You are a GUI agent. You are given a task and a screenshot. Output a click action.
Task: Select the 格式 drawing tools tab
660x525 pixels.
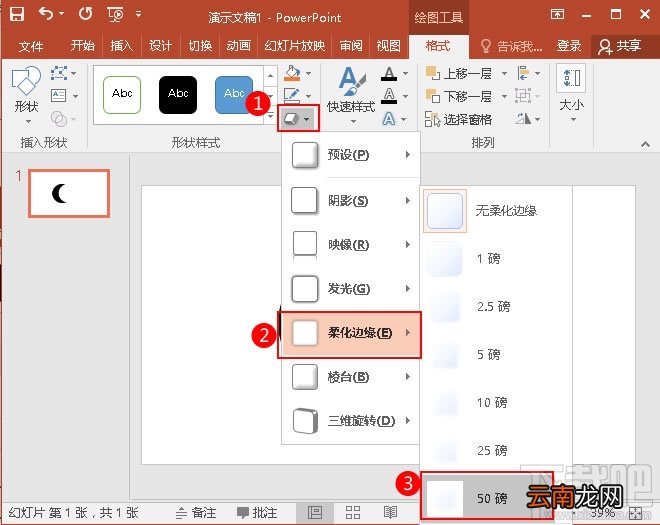point(438,46)
